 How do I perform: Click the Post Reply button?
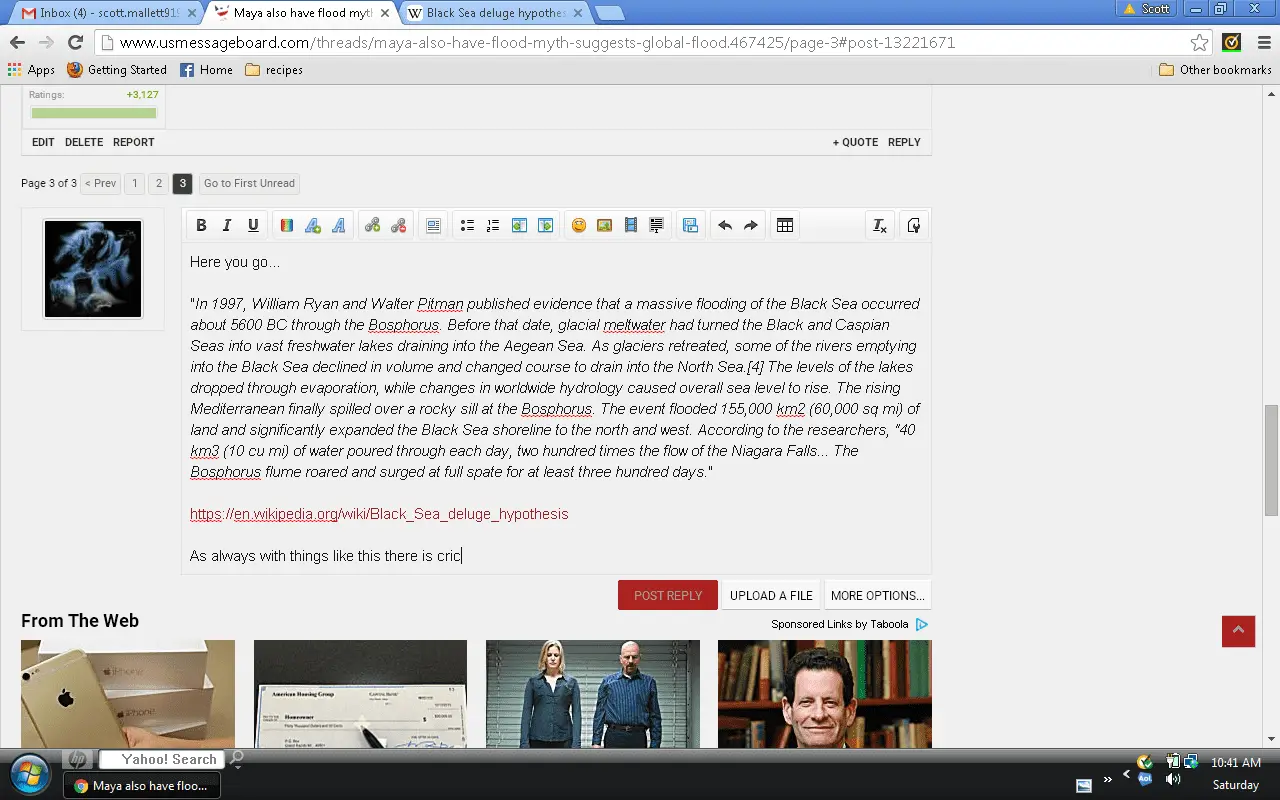668,595
